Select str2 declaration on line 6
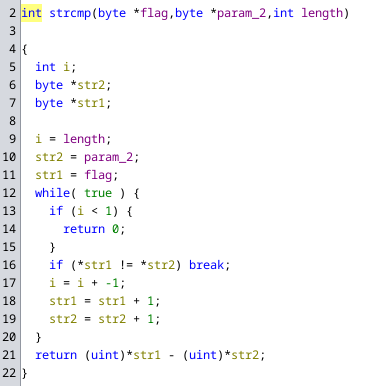 (91, 85)
